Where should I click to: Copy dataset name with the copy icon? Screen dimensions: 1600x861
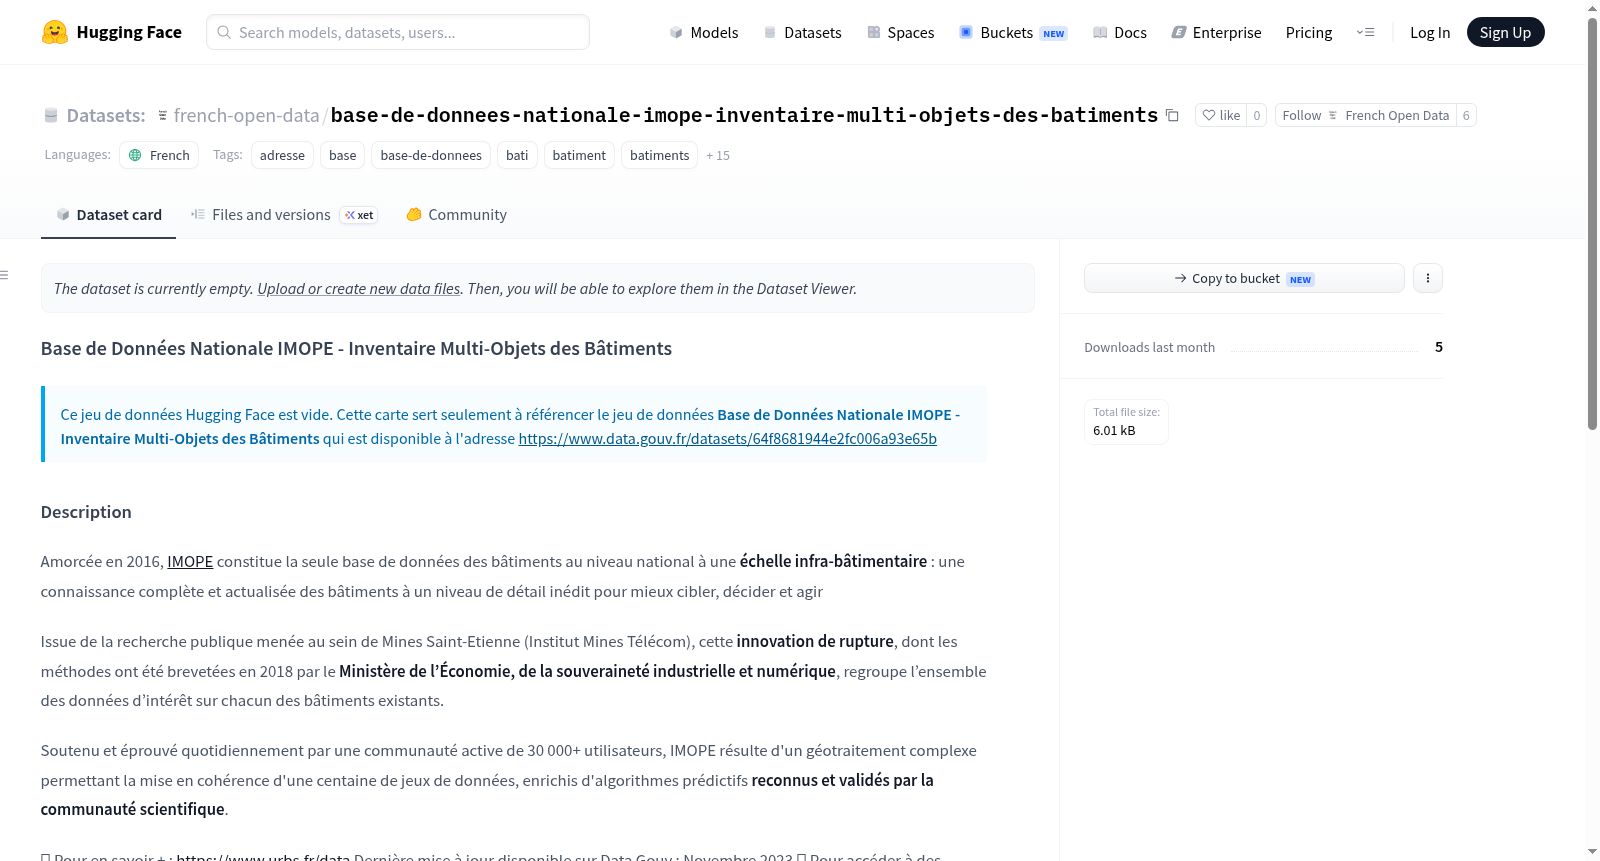coord(1172,116)
